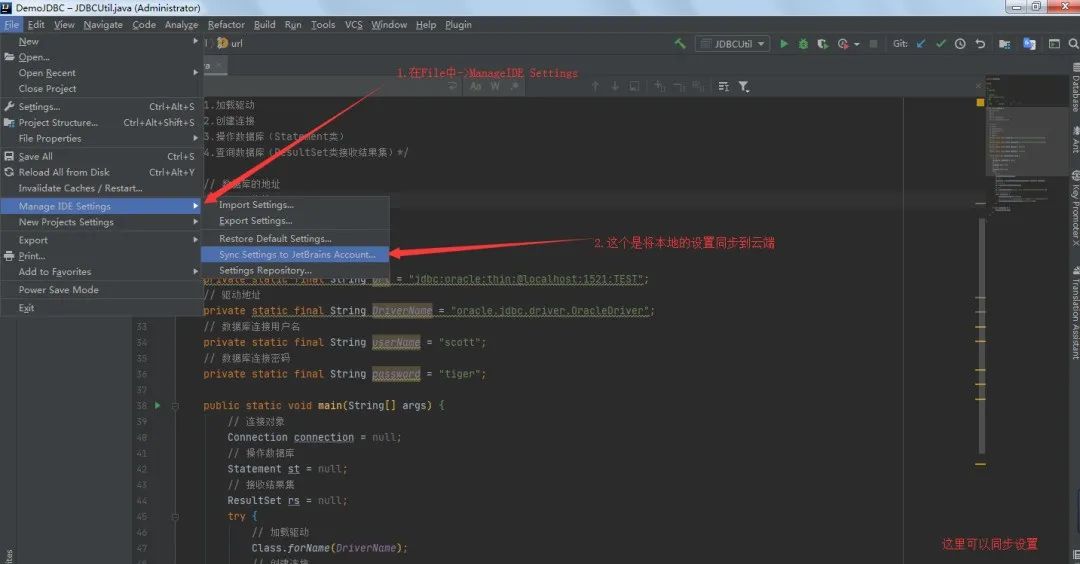
Task: Update project with the blue Git arrow
Action: (921, 43)
